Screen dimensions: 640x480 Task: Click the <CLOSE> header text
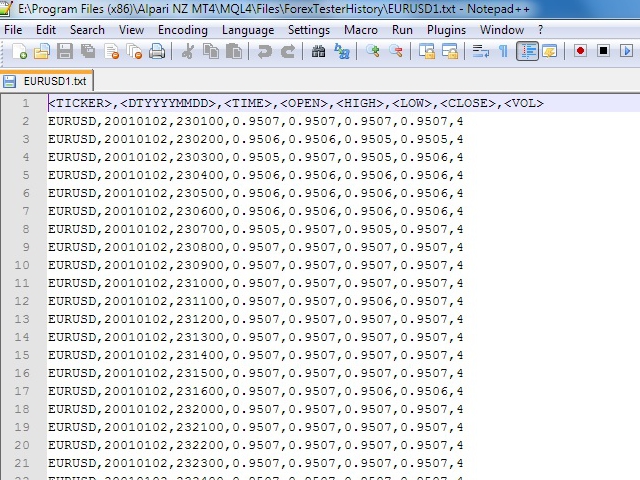click(468, 103)
